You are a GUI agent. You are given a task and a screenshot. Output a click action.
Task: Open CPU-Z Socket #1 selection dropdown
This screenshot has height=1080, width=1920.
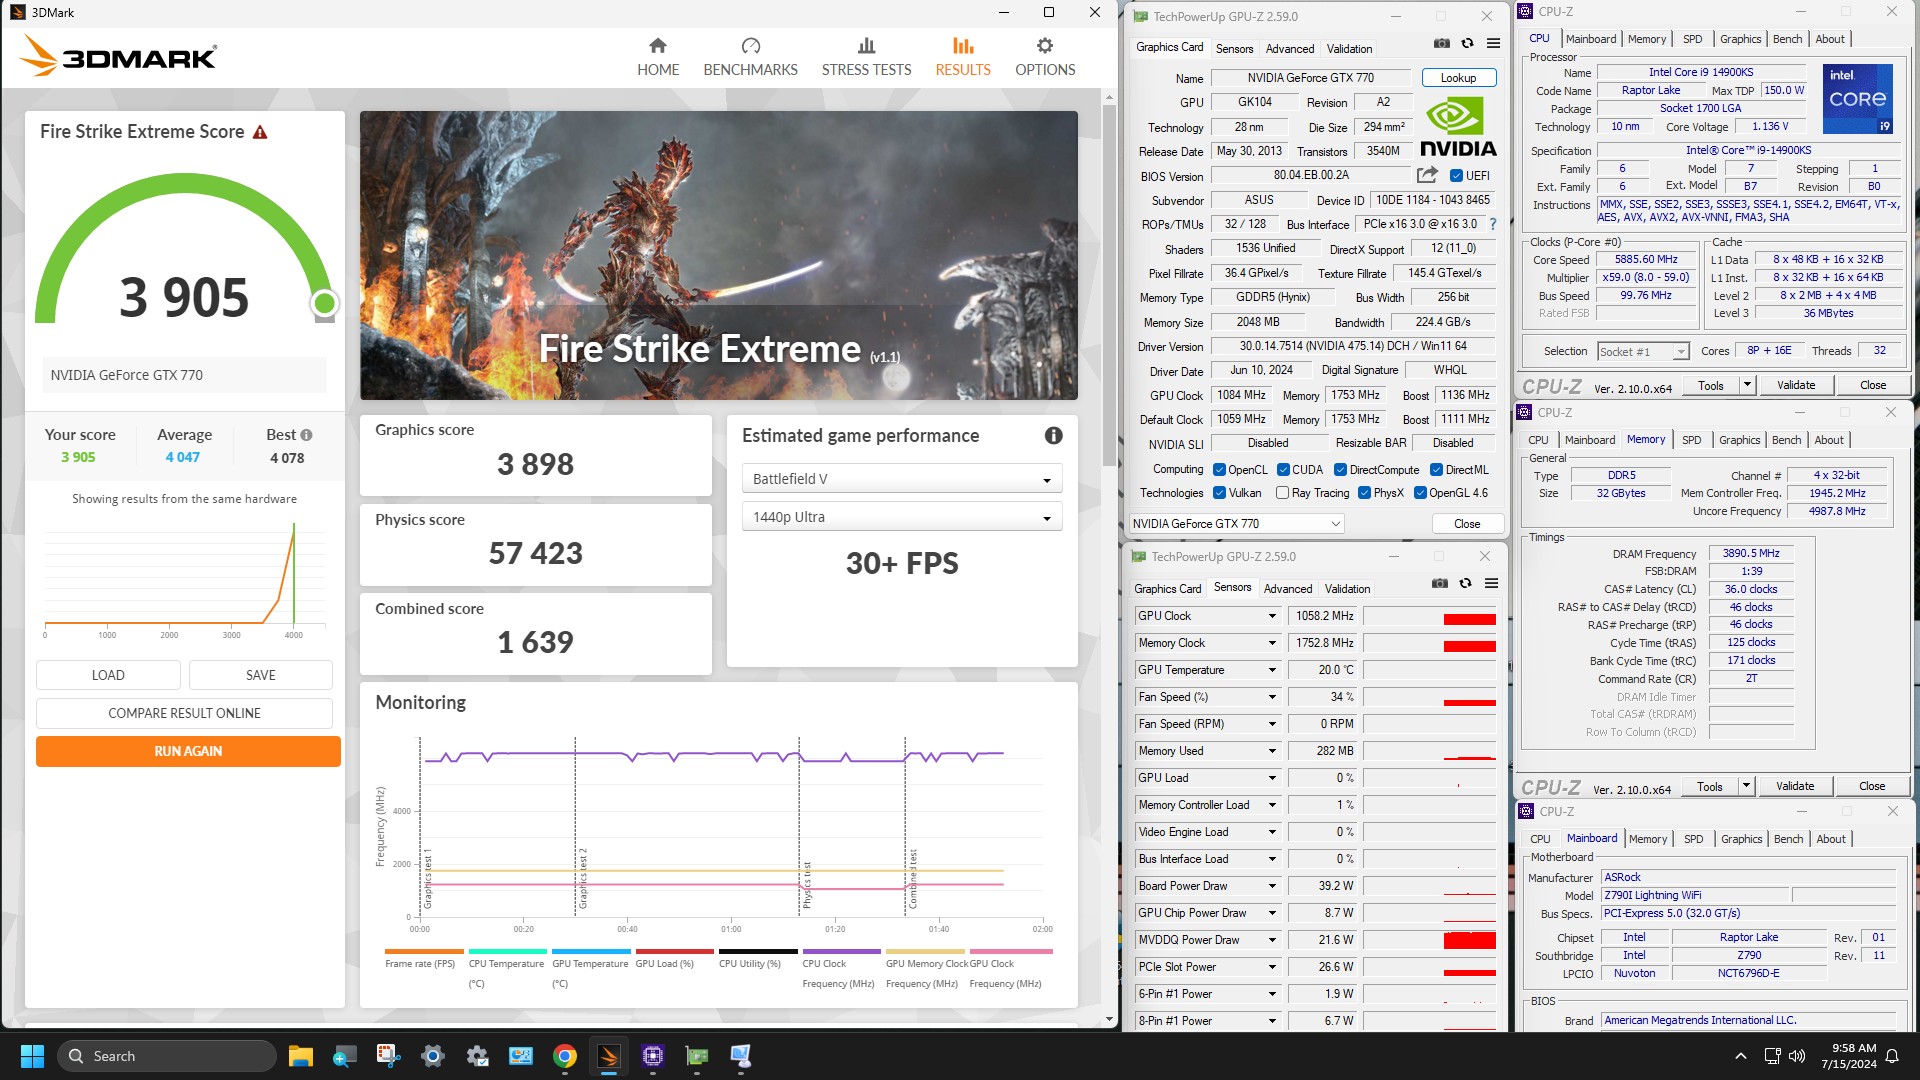tap(1643, 352)
